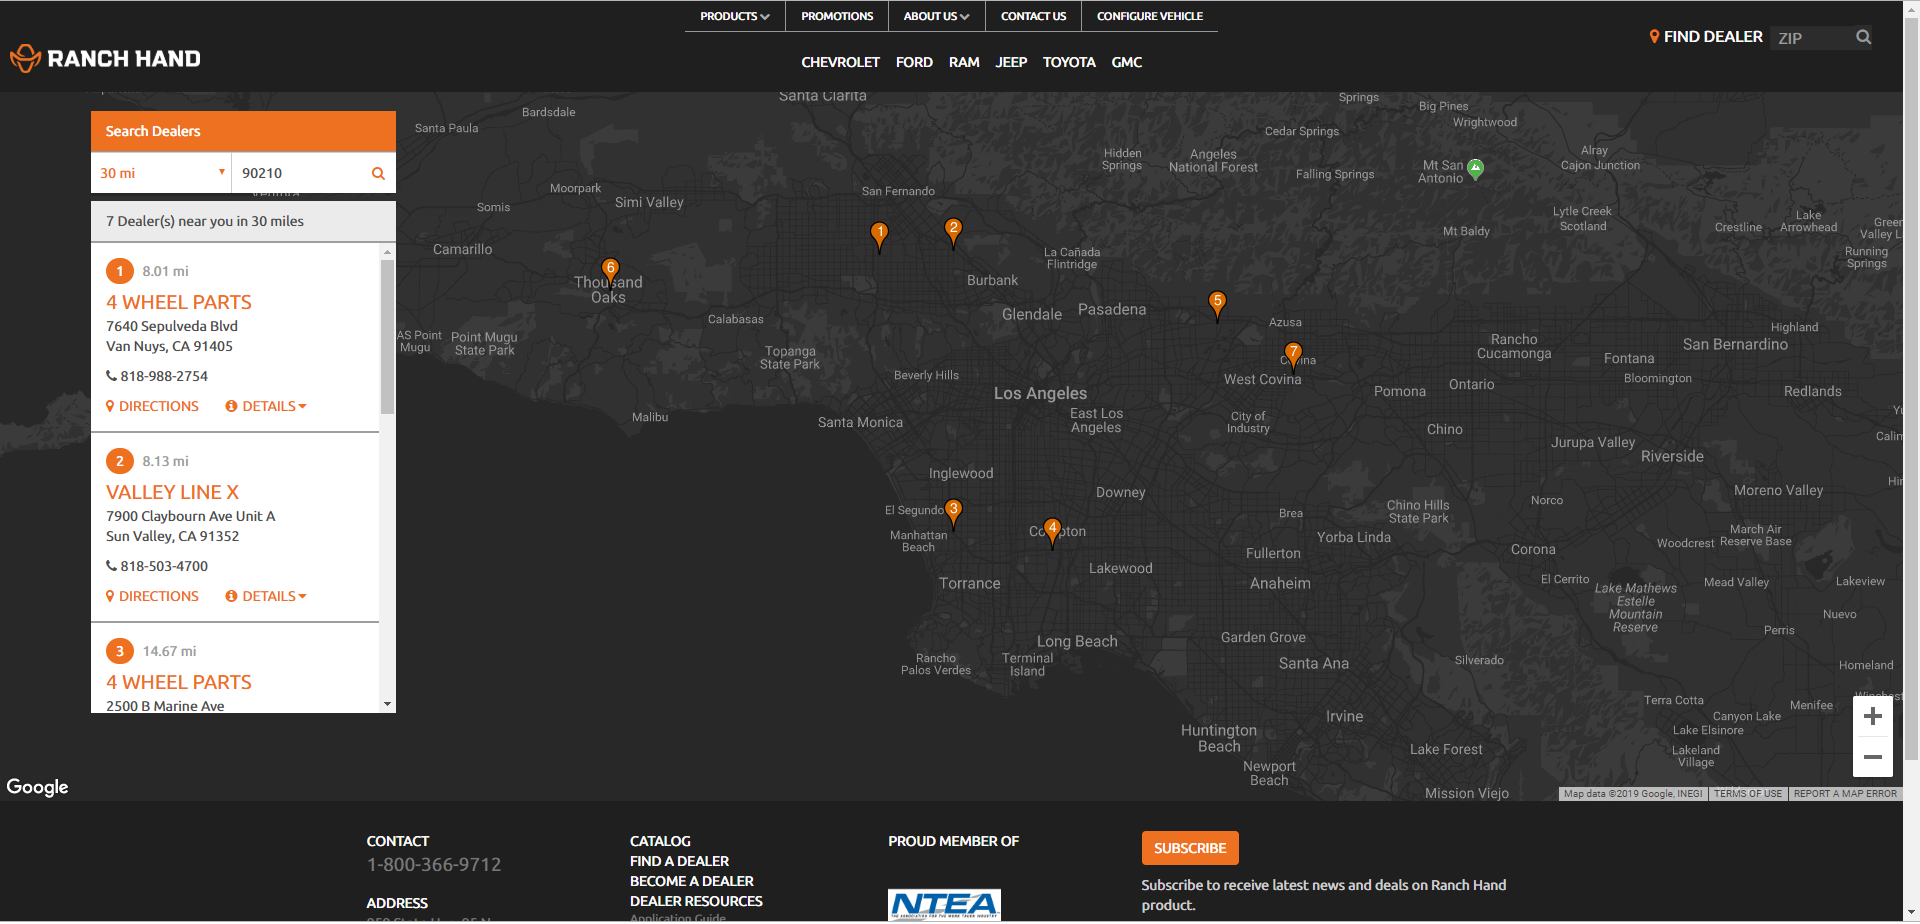Viewport: 1920px width, 924px height.
Task: Click Report a Map Error link
Action: (x=1845, y=794)
